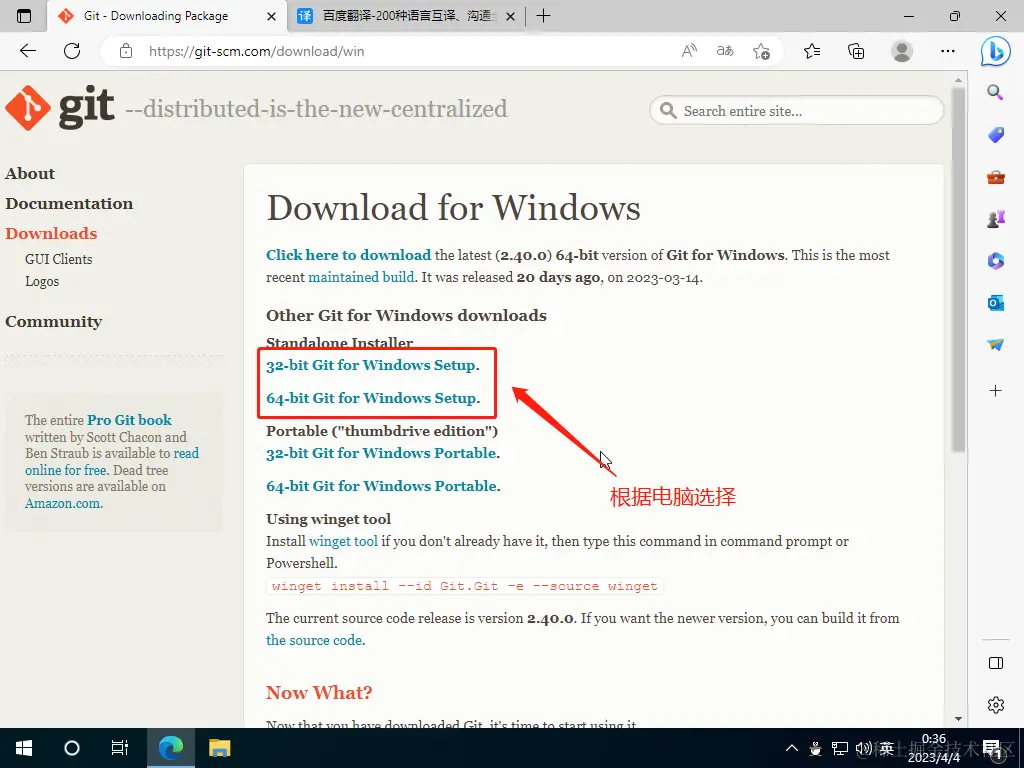Open the About navigation item

[x=30, y=174]
